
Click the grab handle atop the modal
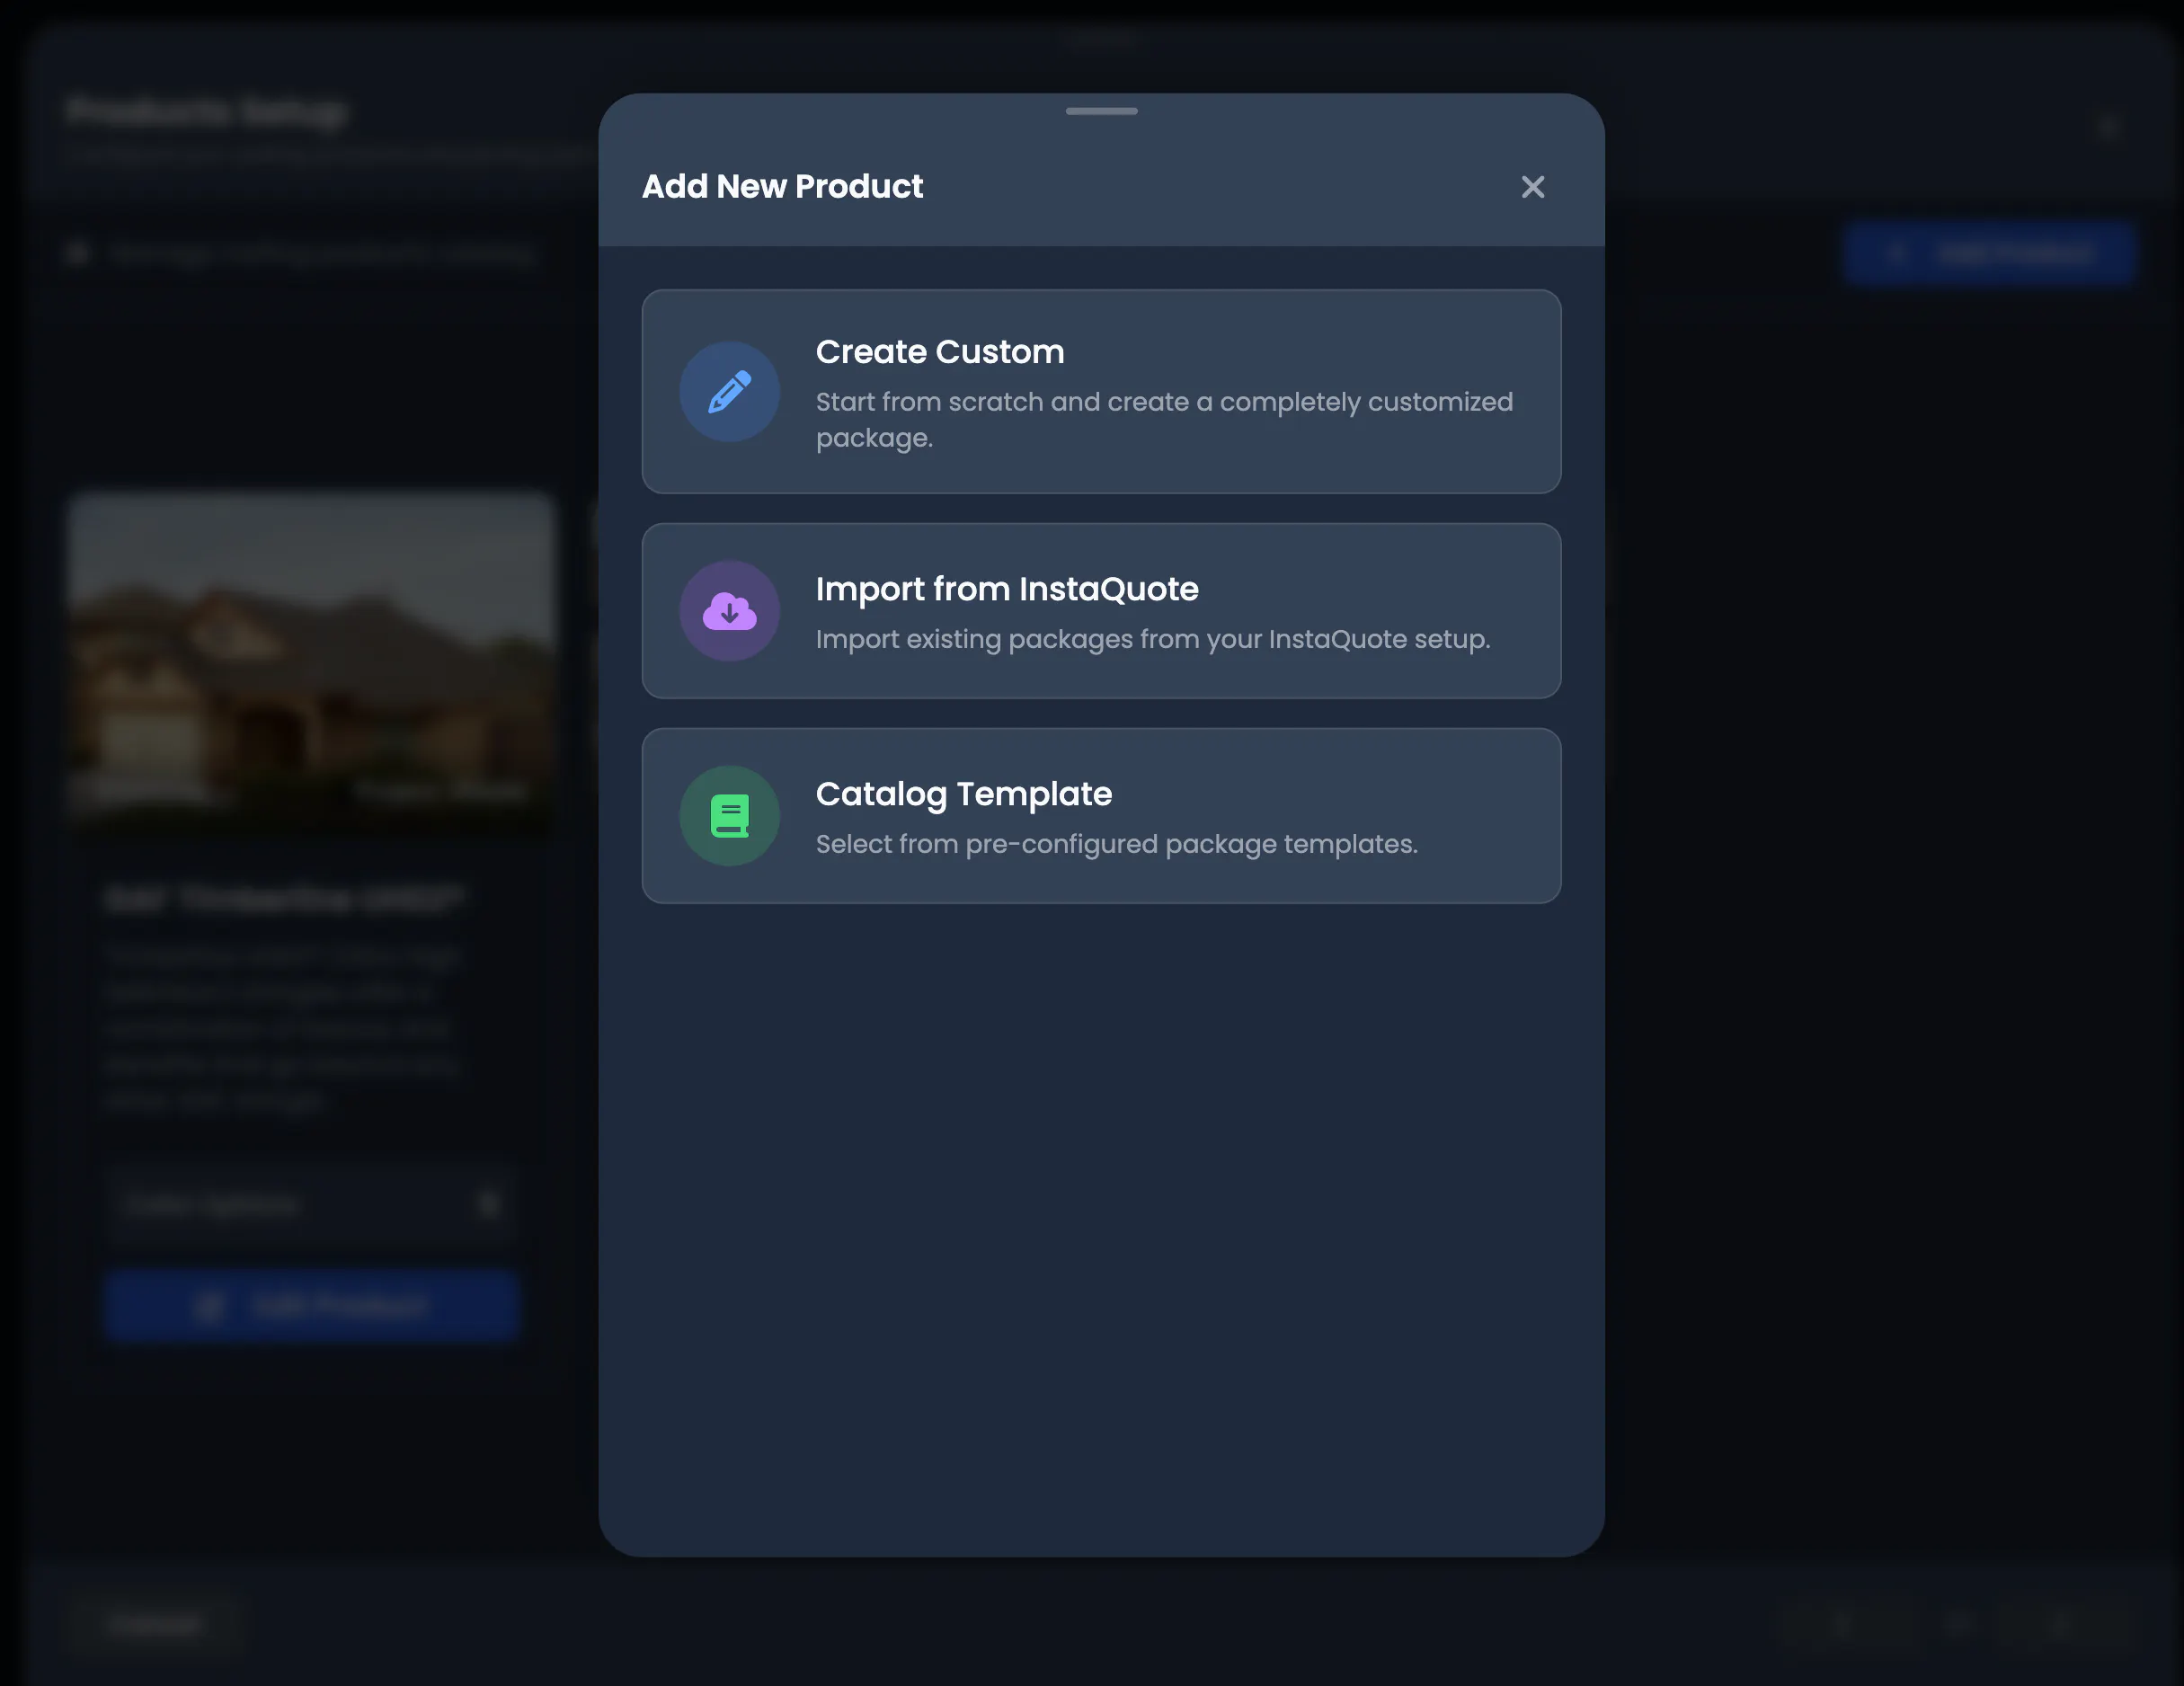pyautogui.click(x=1101, y=111)
